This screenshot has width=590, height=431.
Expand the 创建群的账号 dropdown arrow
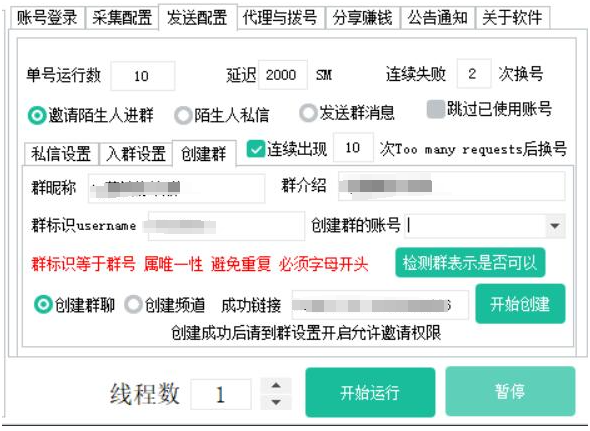[555, 226]
